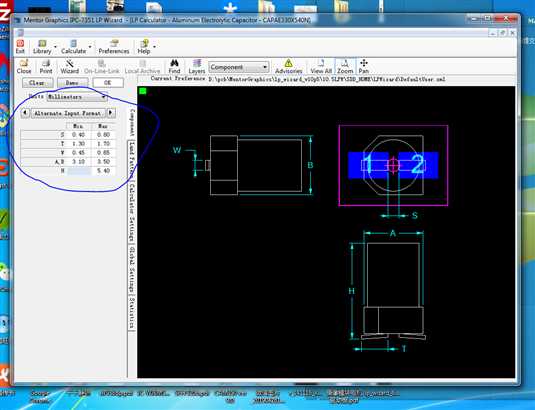
Task: Select the T Max value 1.70 cell
Action: click(x=103, y=144)
